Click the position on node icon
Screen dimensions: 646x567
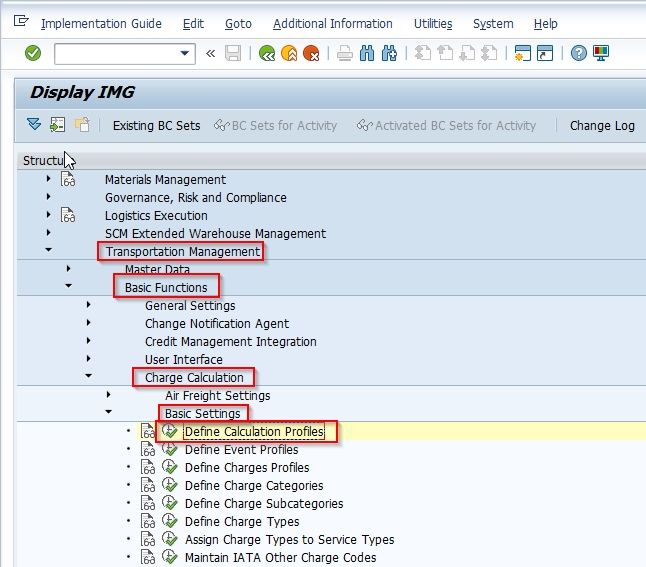coord(57,124)
